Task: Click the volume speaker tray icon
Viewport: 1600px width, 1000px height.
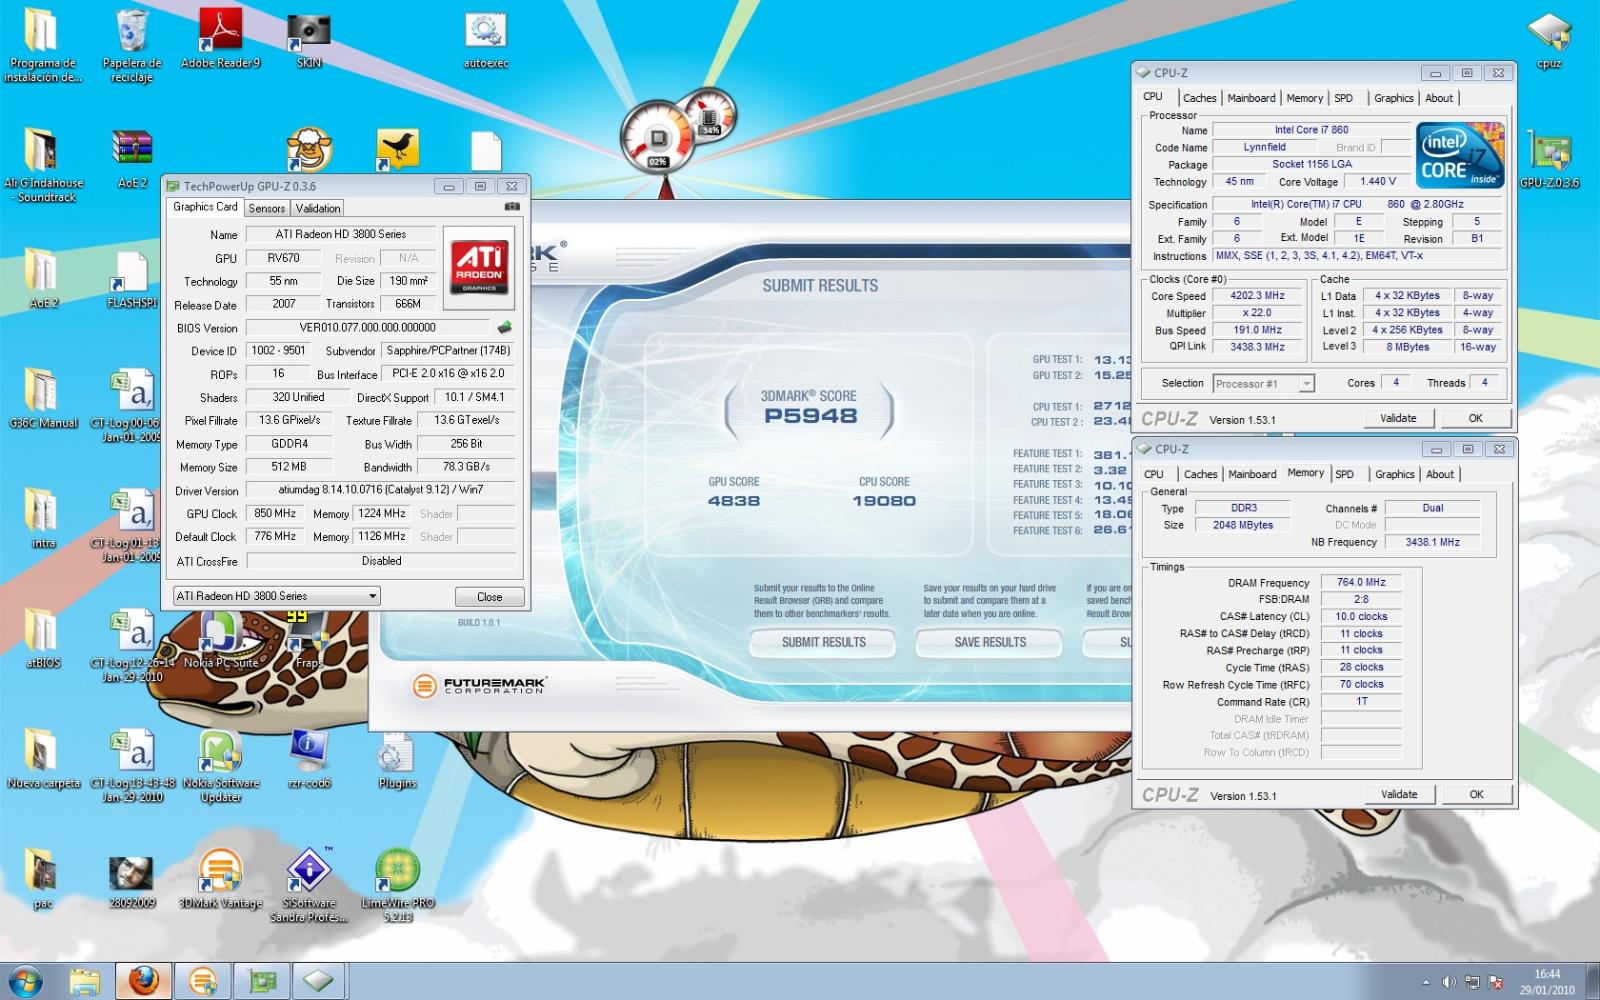Action: [x=1449, y=982]
